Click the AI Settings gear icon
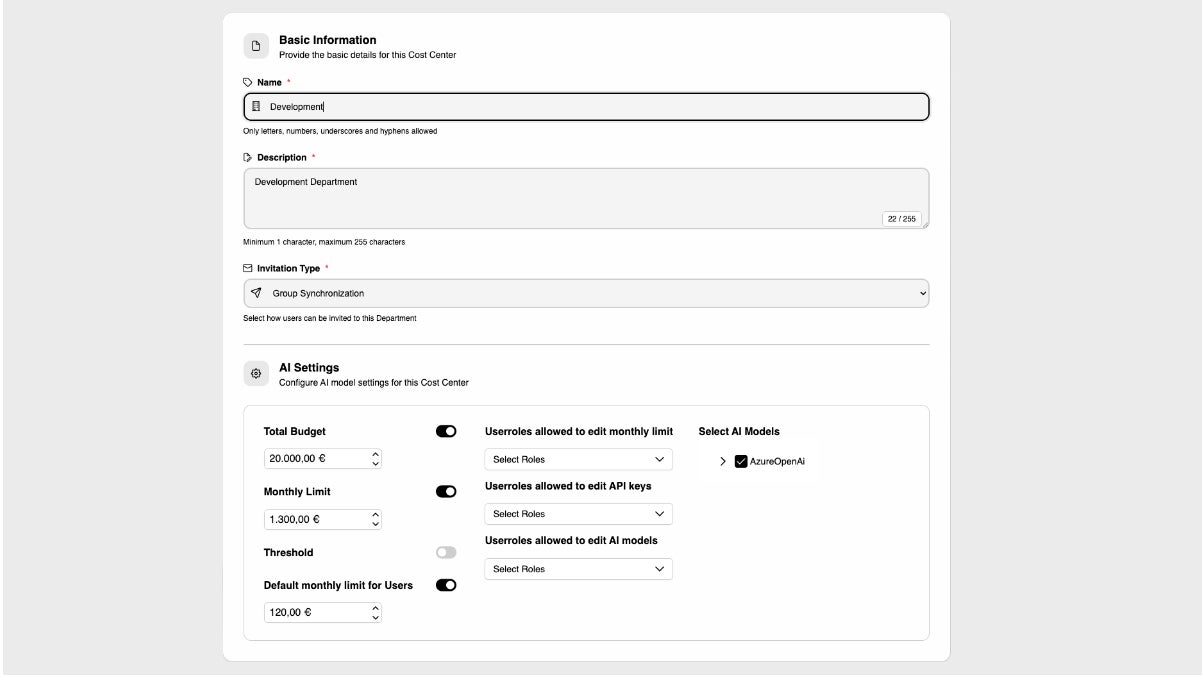This screenshot has width=1202, height=678. [x=256, y=373]
